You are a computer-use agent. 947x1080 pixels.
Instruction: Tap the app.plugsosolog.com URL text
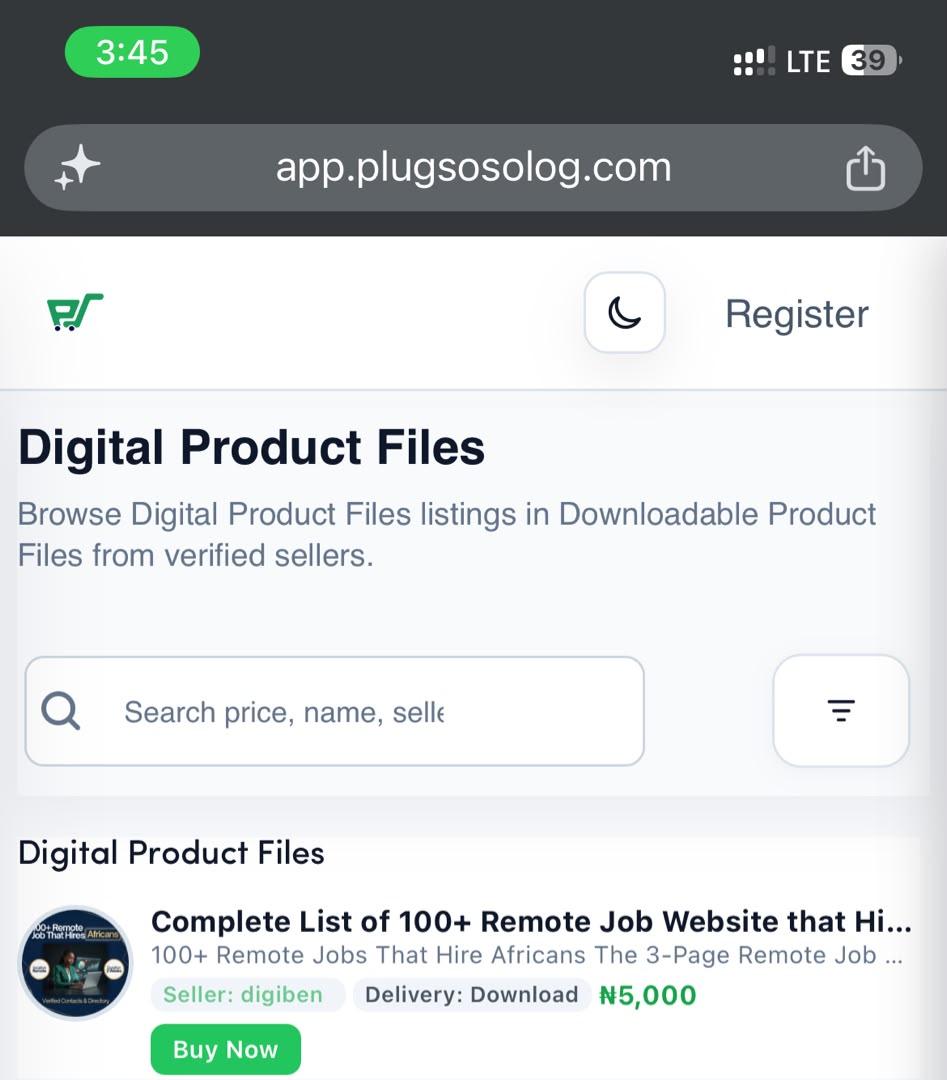(x=473, y=167)
